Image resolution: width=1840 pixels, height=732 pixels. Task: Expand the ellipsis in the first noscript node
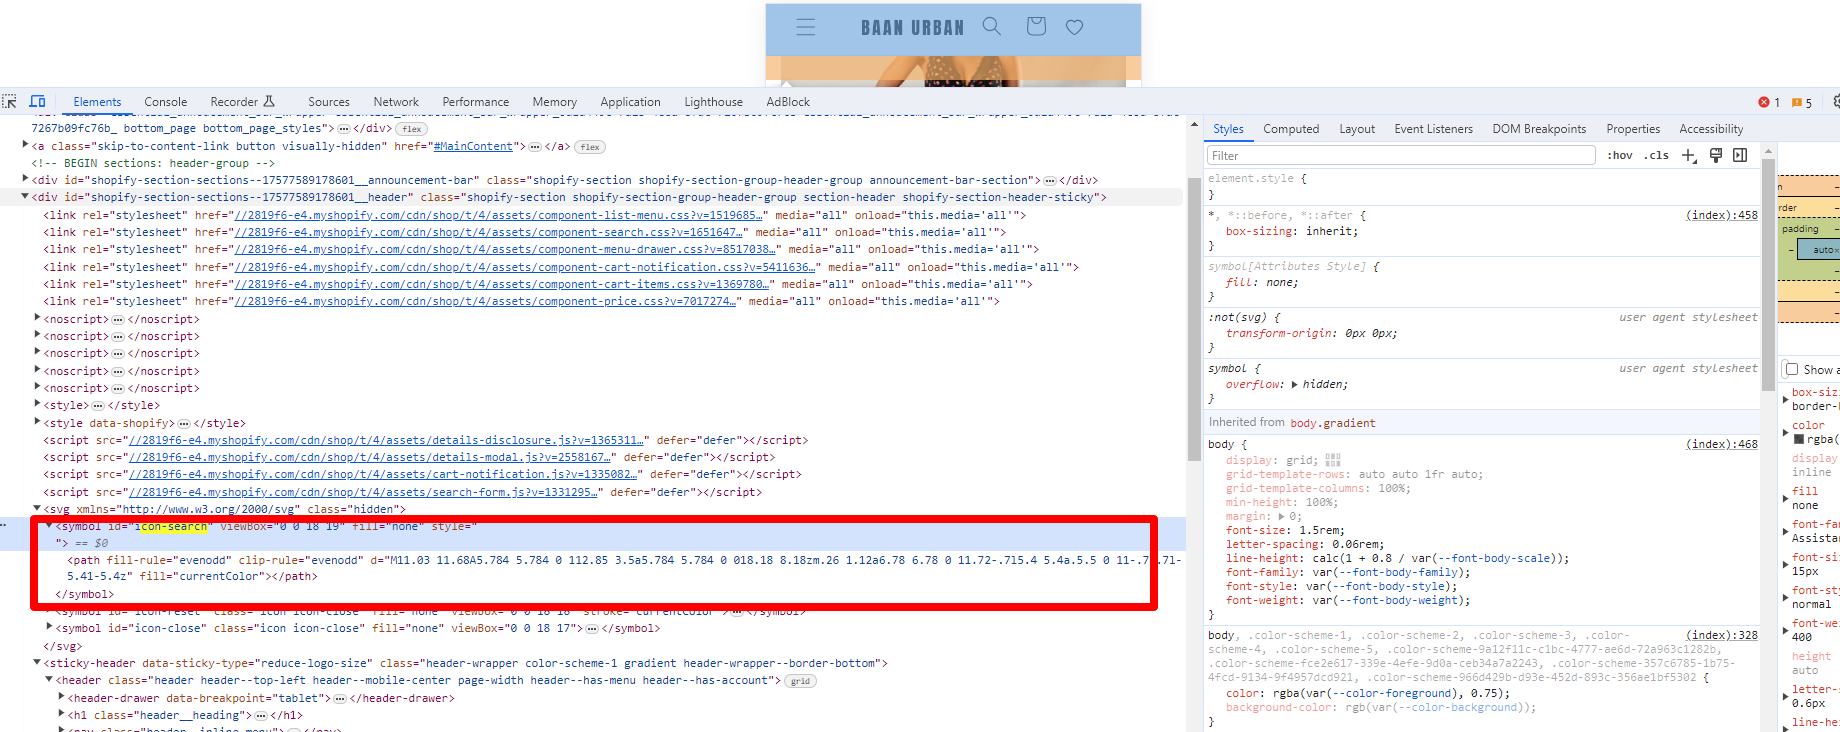(118, 320)
